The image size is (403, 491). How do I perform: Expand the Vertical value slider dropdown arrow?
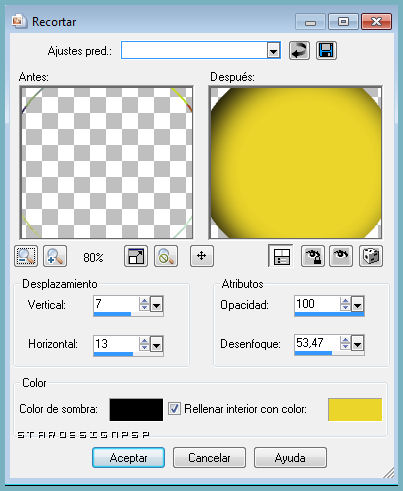click(x=156, y=304)
